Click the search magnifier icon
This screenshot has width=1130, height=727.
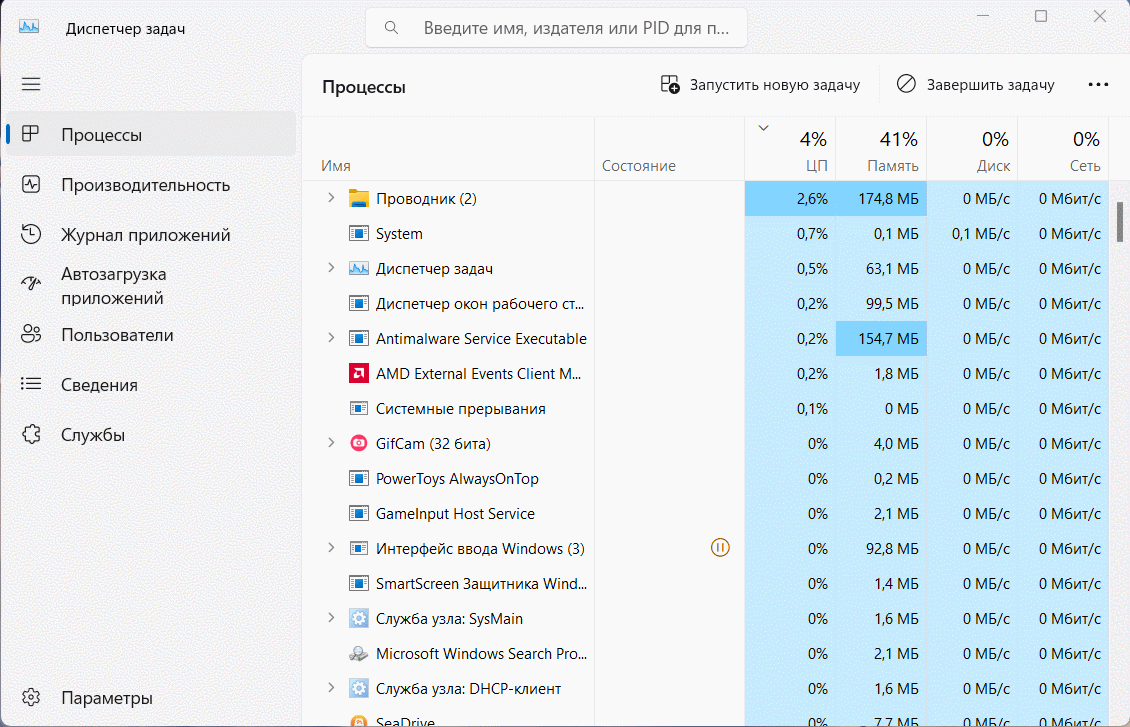391,28
